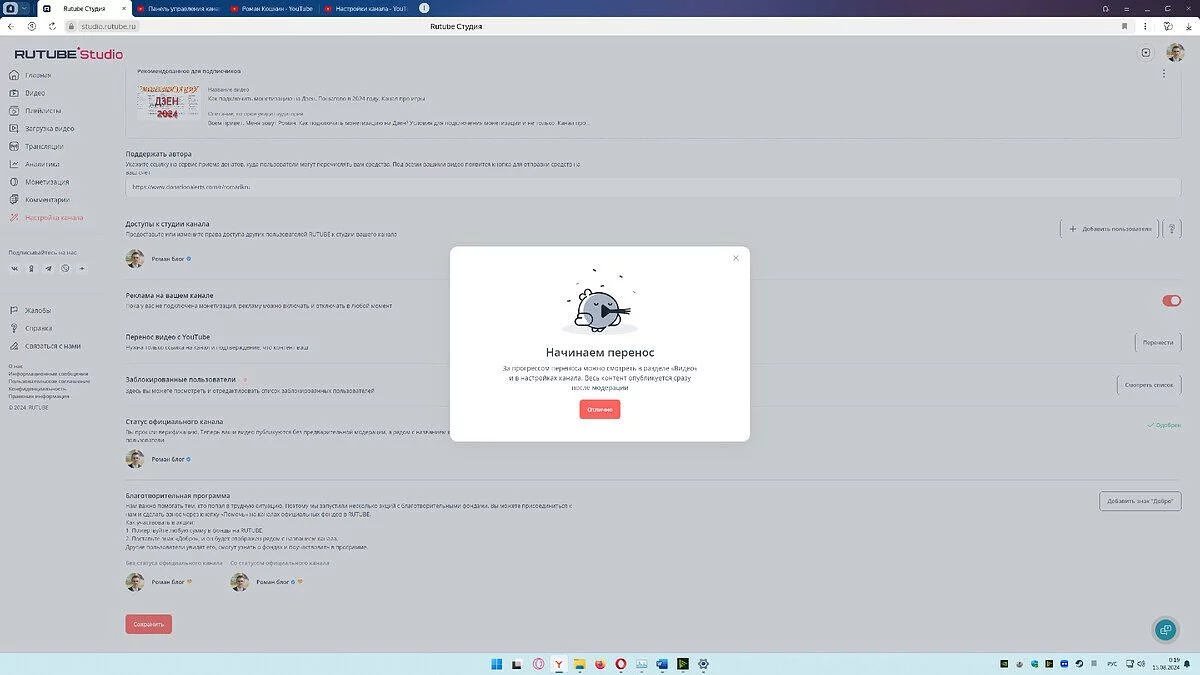This screenshot has width=1200, height=675.
Task: Switch to 'Настройки канала - YouTube' tab
Action: (366, 9)
